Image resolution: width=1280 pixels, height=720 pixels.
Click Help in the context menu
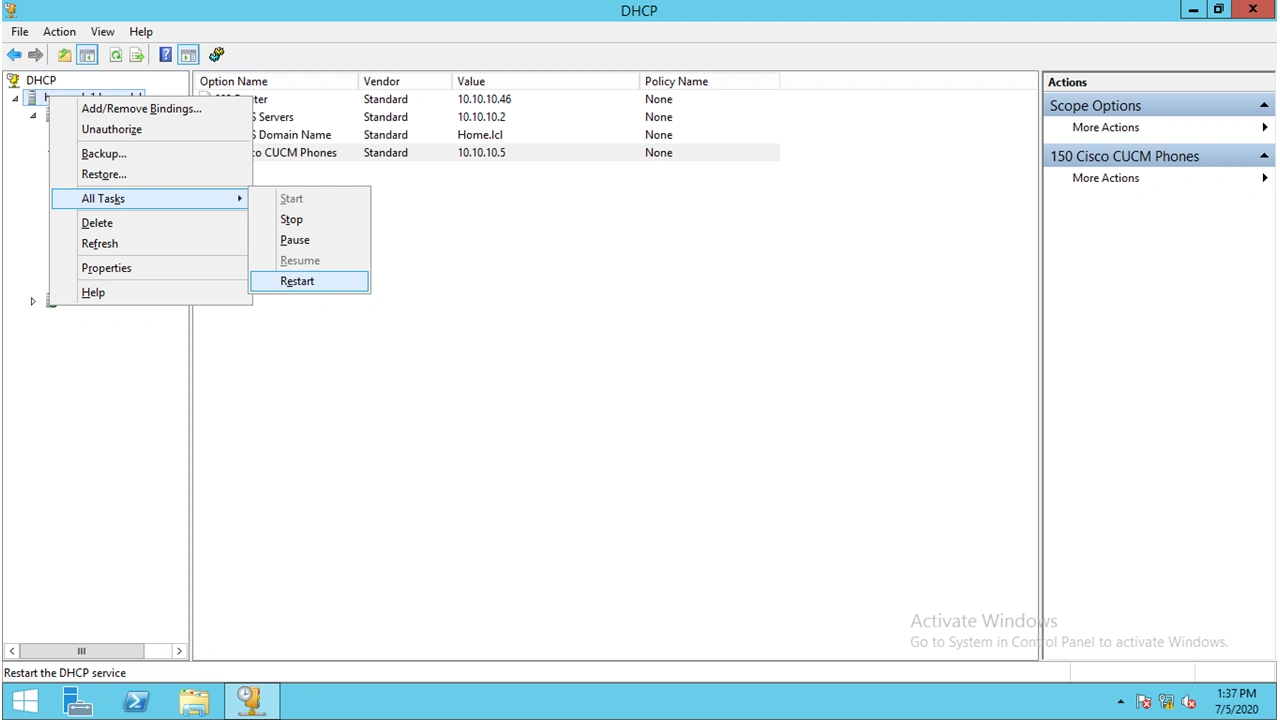tap(150, 293)
